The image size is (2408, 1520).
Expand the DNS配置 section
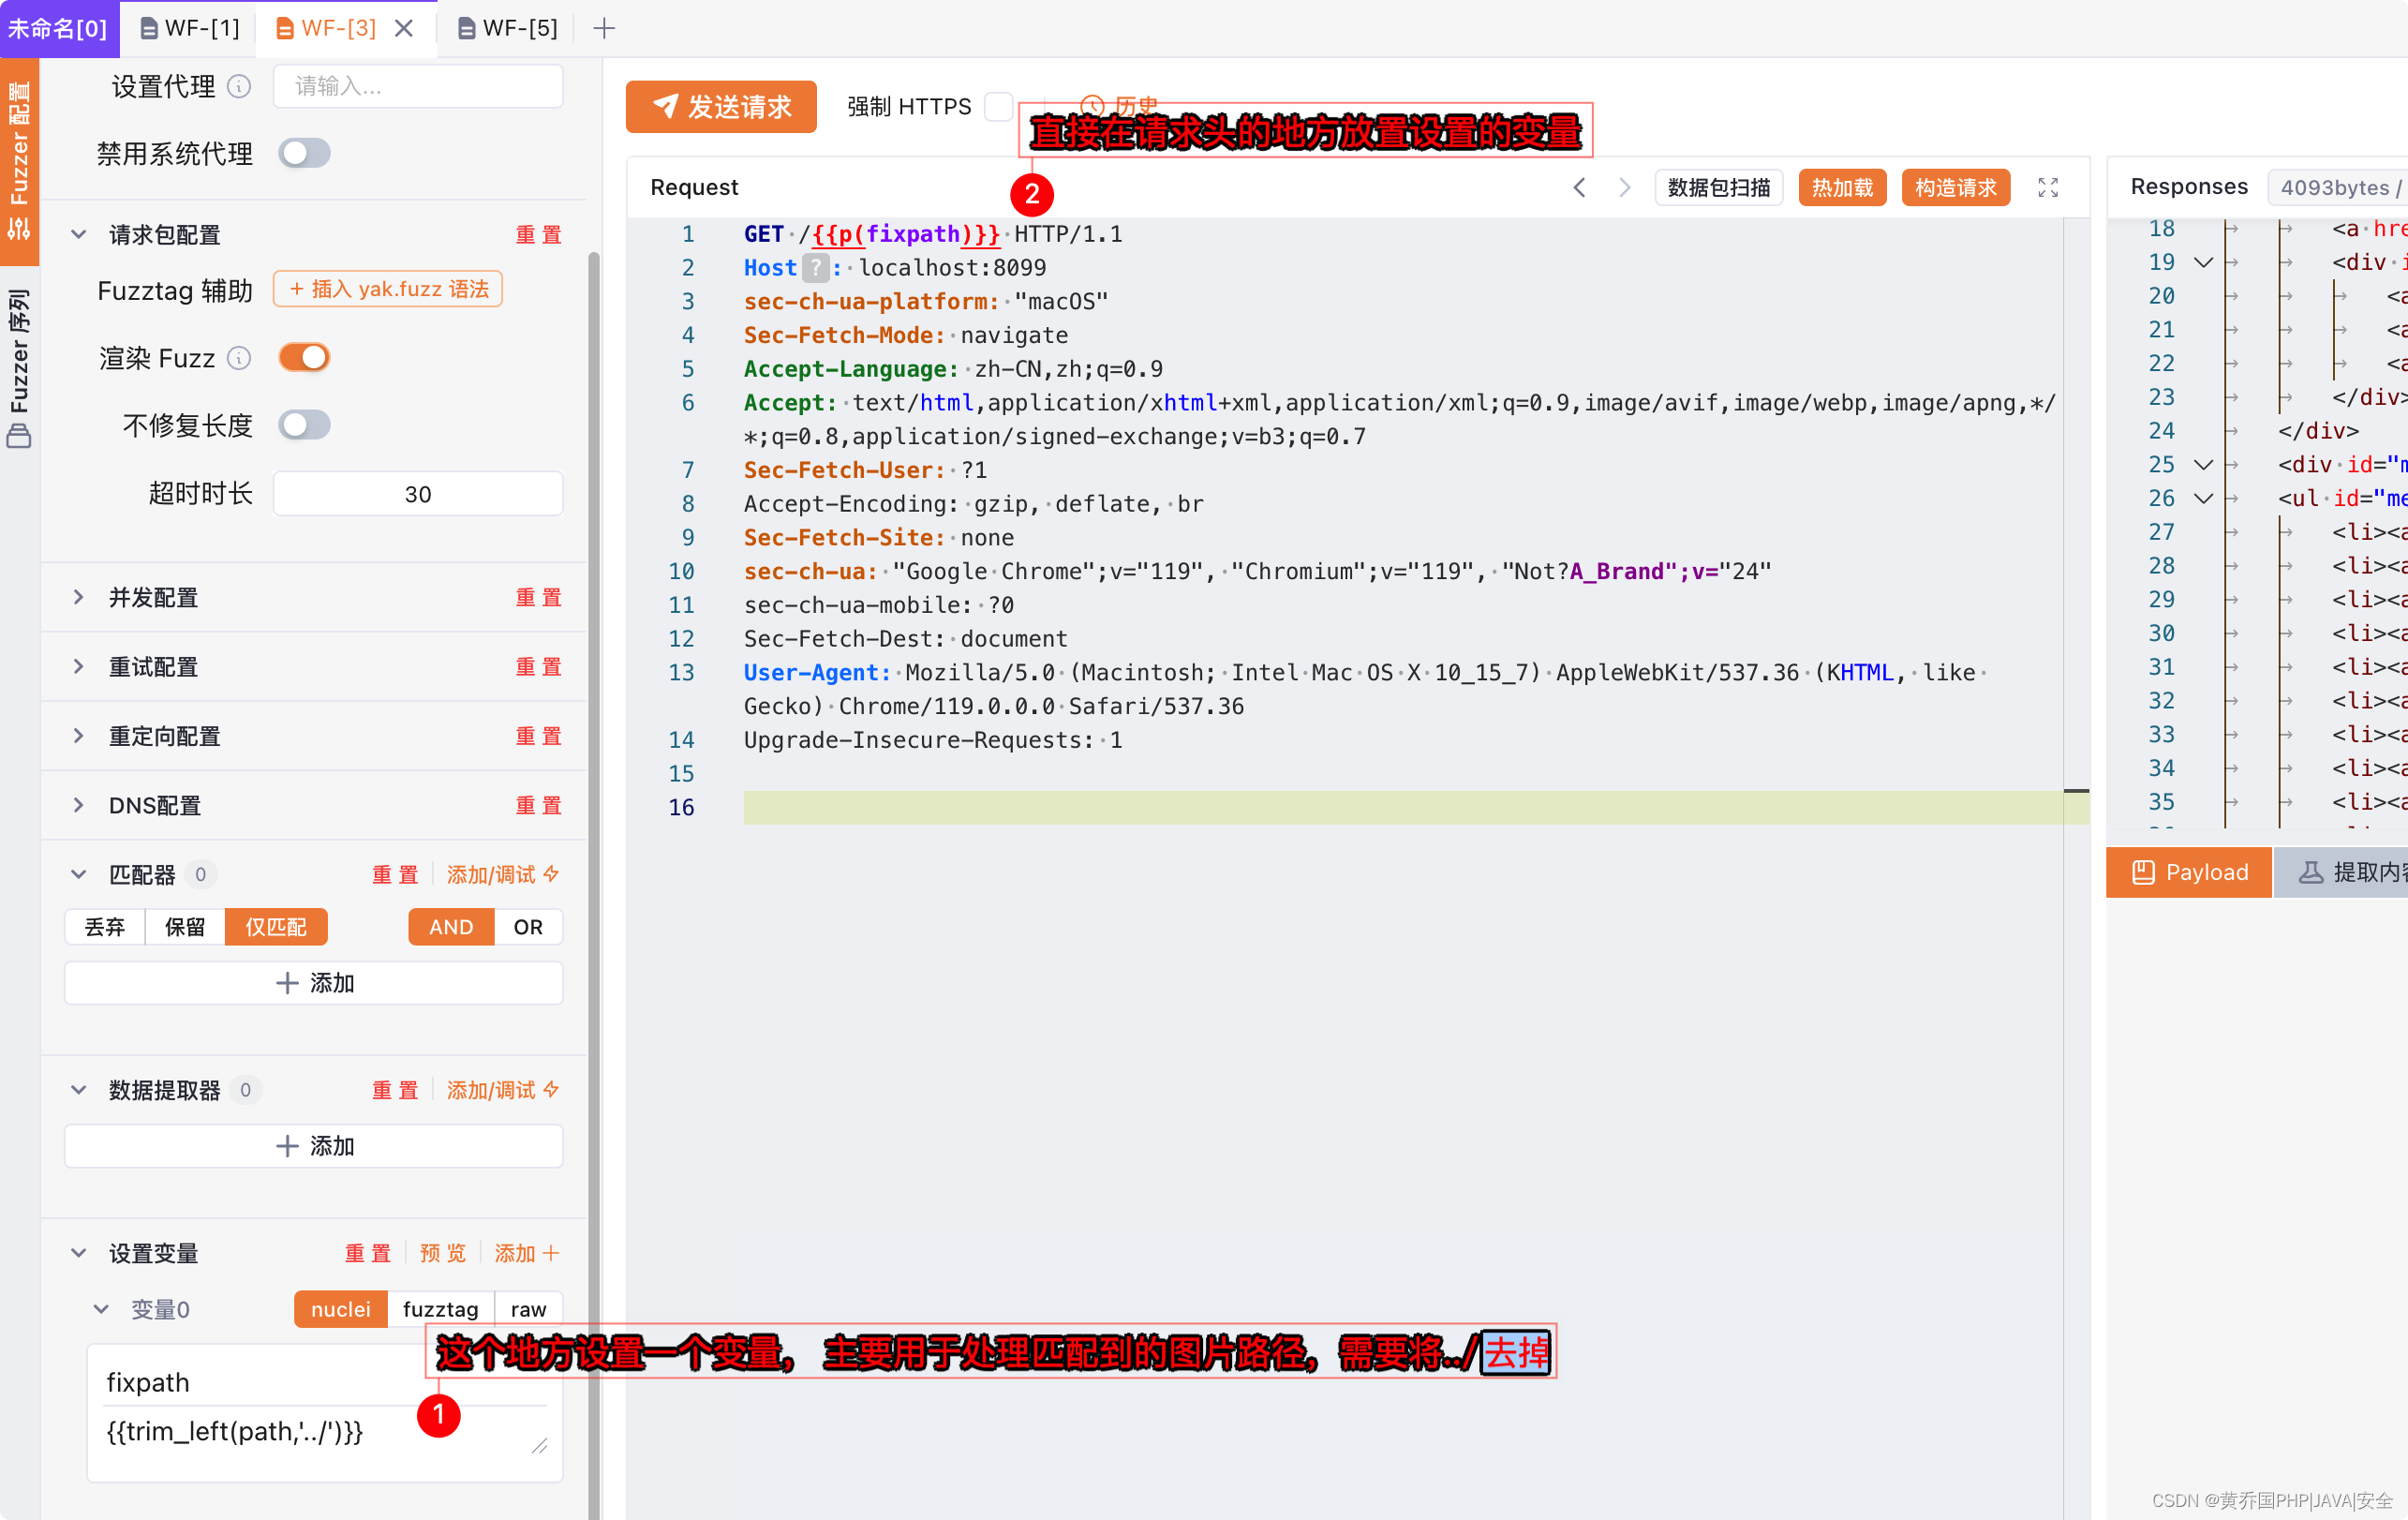(x=78, y=805)
